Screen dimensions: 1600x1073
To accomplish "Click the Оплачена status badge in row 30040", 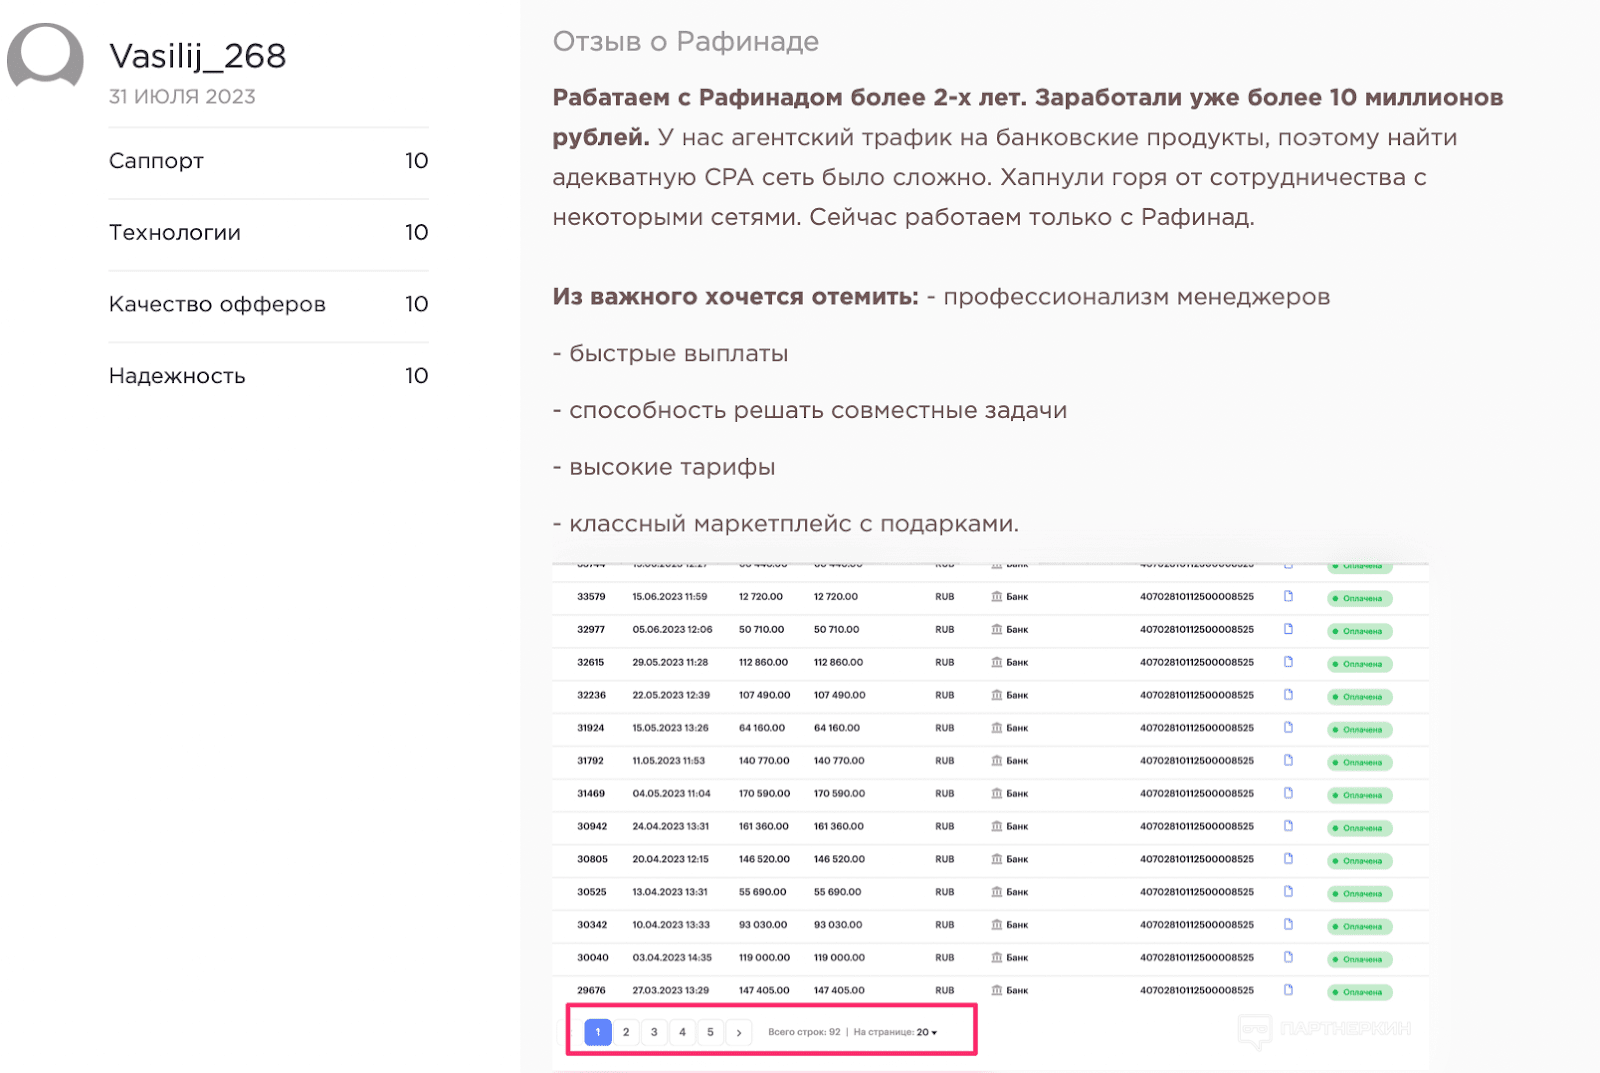I will [x=1359, y=959].
